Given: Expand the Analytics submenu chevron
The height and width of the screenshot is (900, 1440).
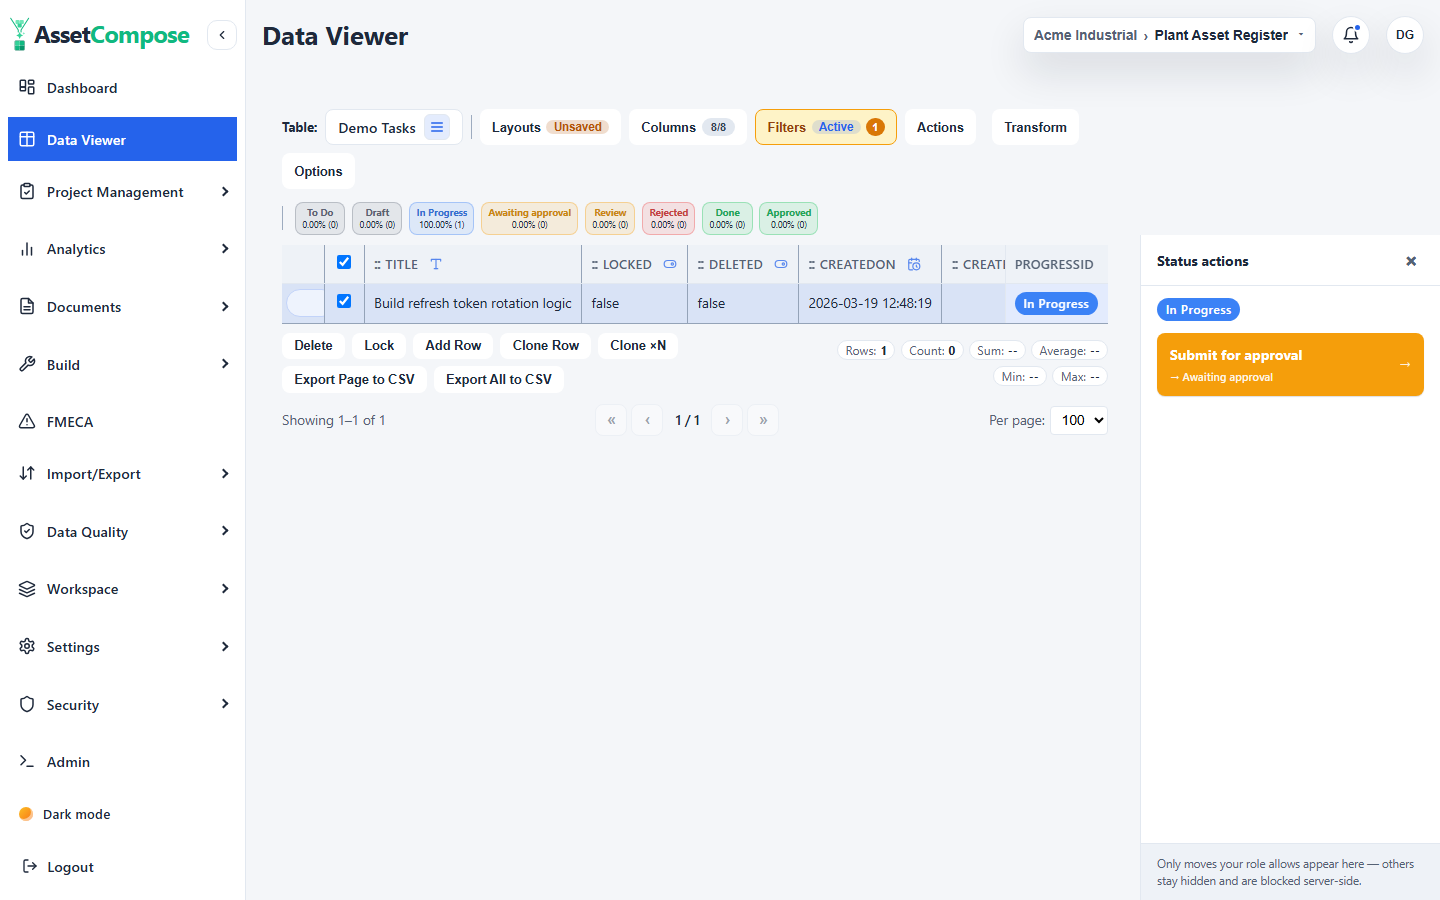Looking at the screenshot, I should click(x=225, y=248).
